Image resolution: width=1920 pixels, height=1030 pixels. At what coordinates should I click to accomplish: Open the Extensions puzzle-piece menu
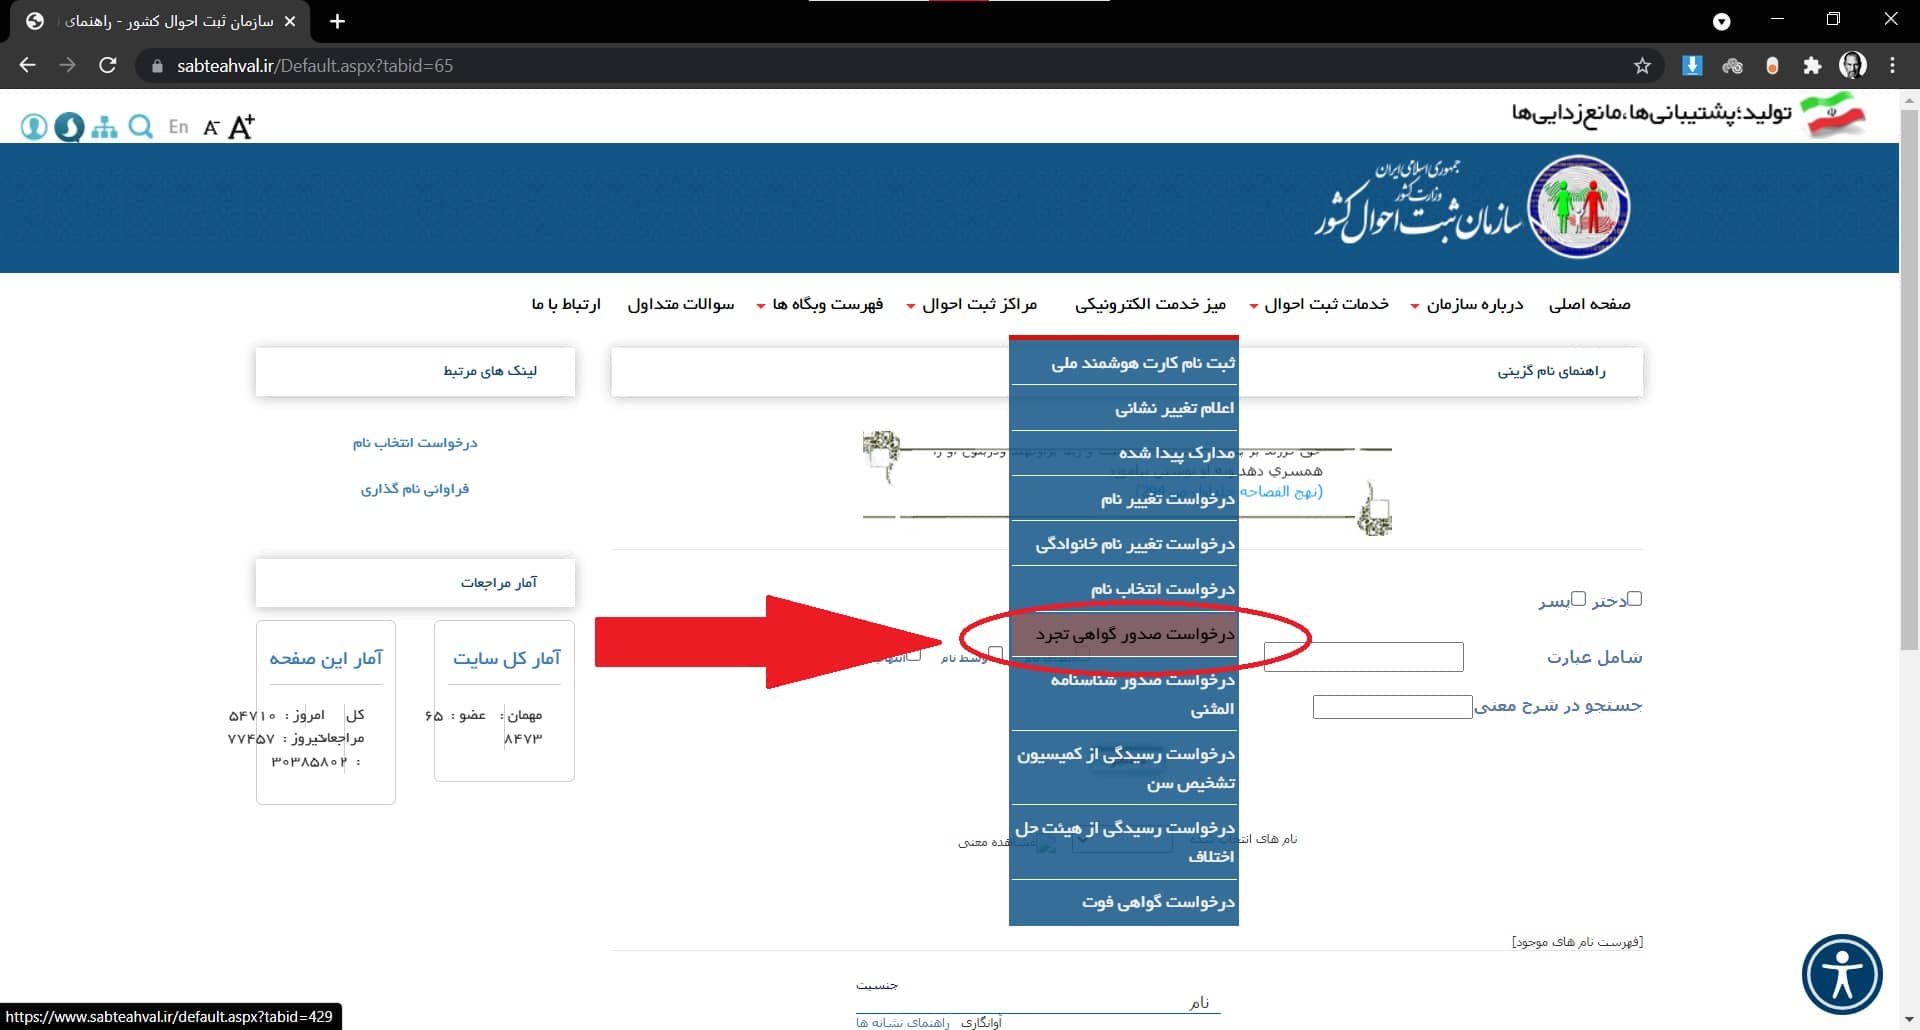(x=1812, y=66)
